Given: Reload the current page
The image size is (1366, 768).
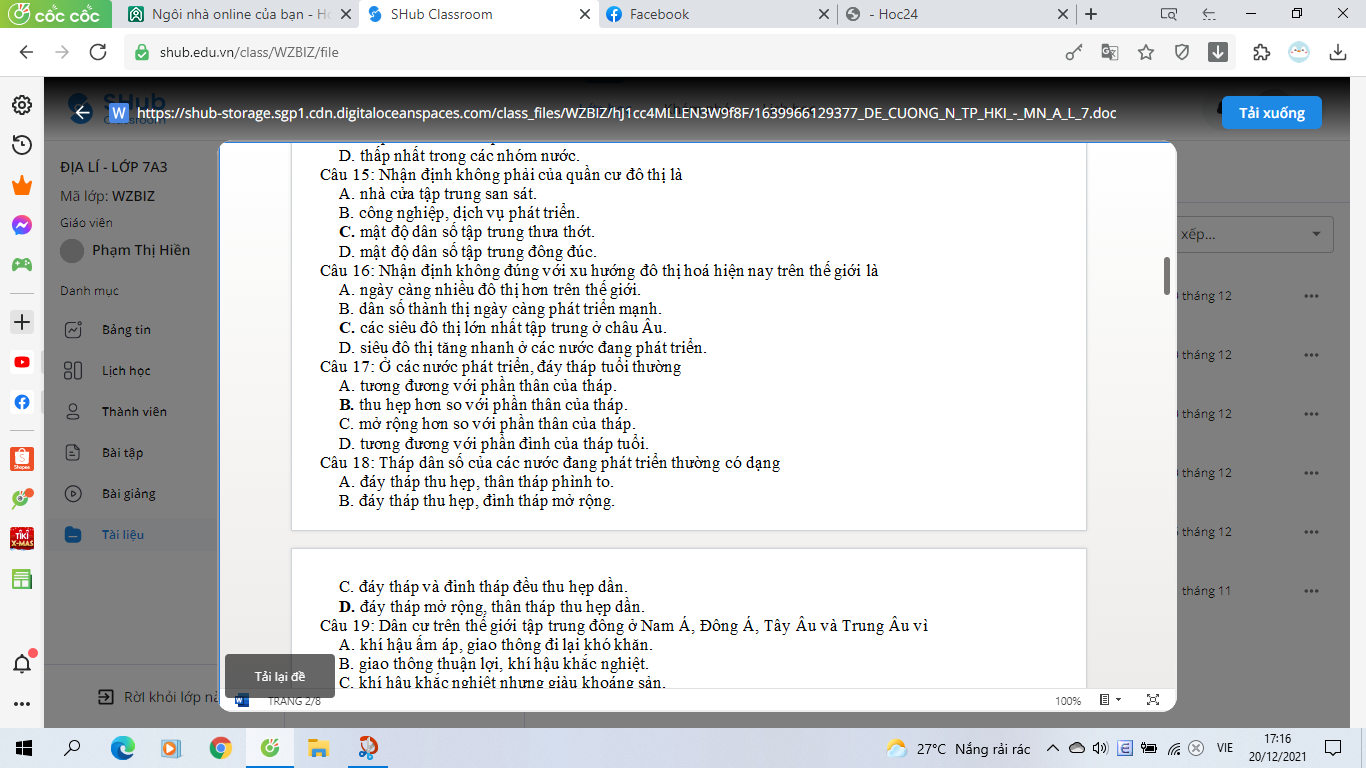Looking at the screenshot, I should click(98, 52).
